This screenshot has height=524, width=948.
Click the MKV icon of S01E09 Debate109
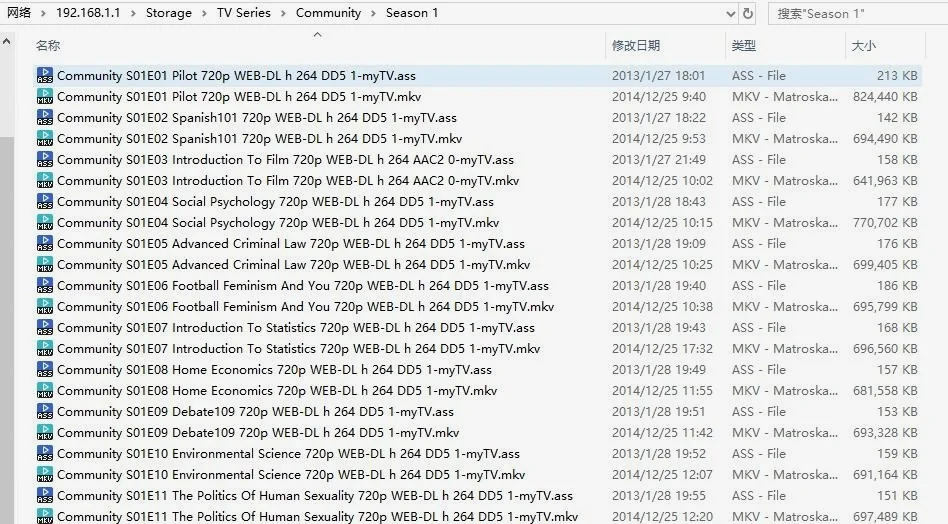point(45,433)
